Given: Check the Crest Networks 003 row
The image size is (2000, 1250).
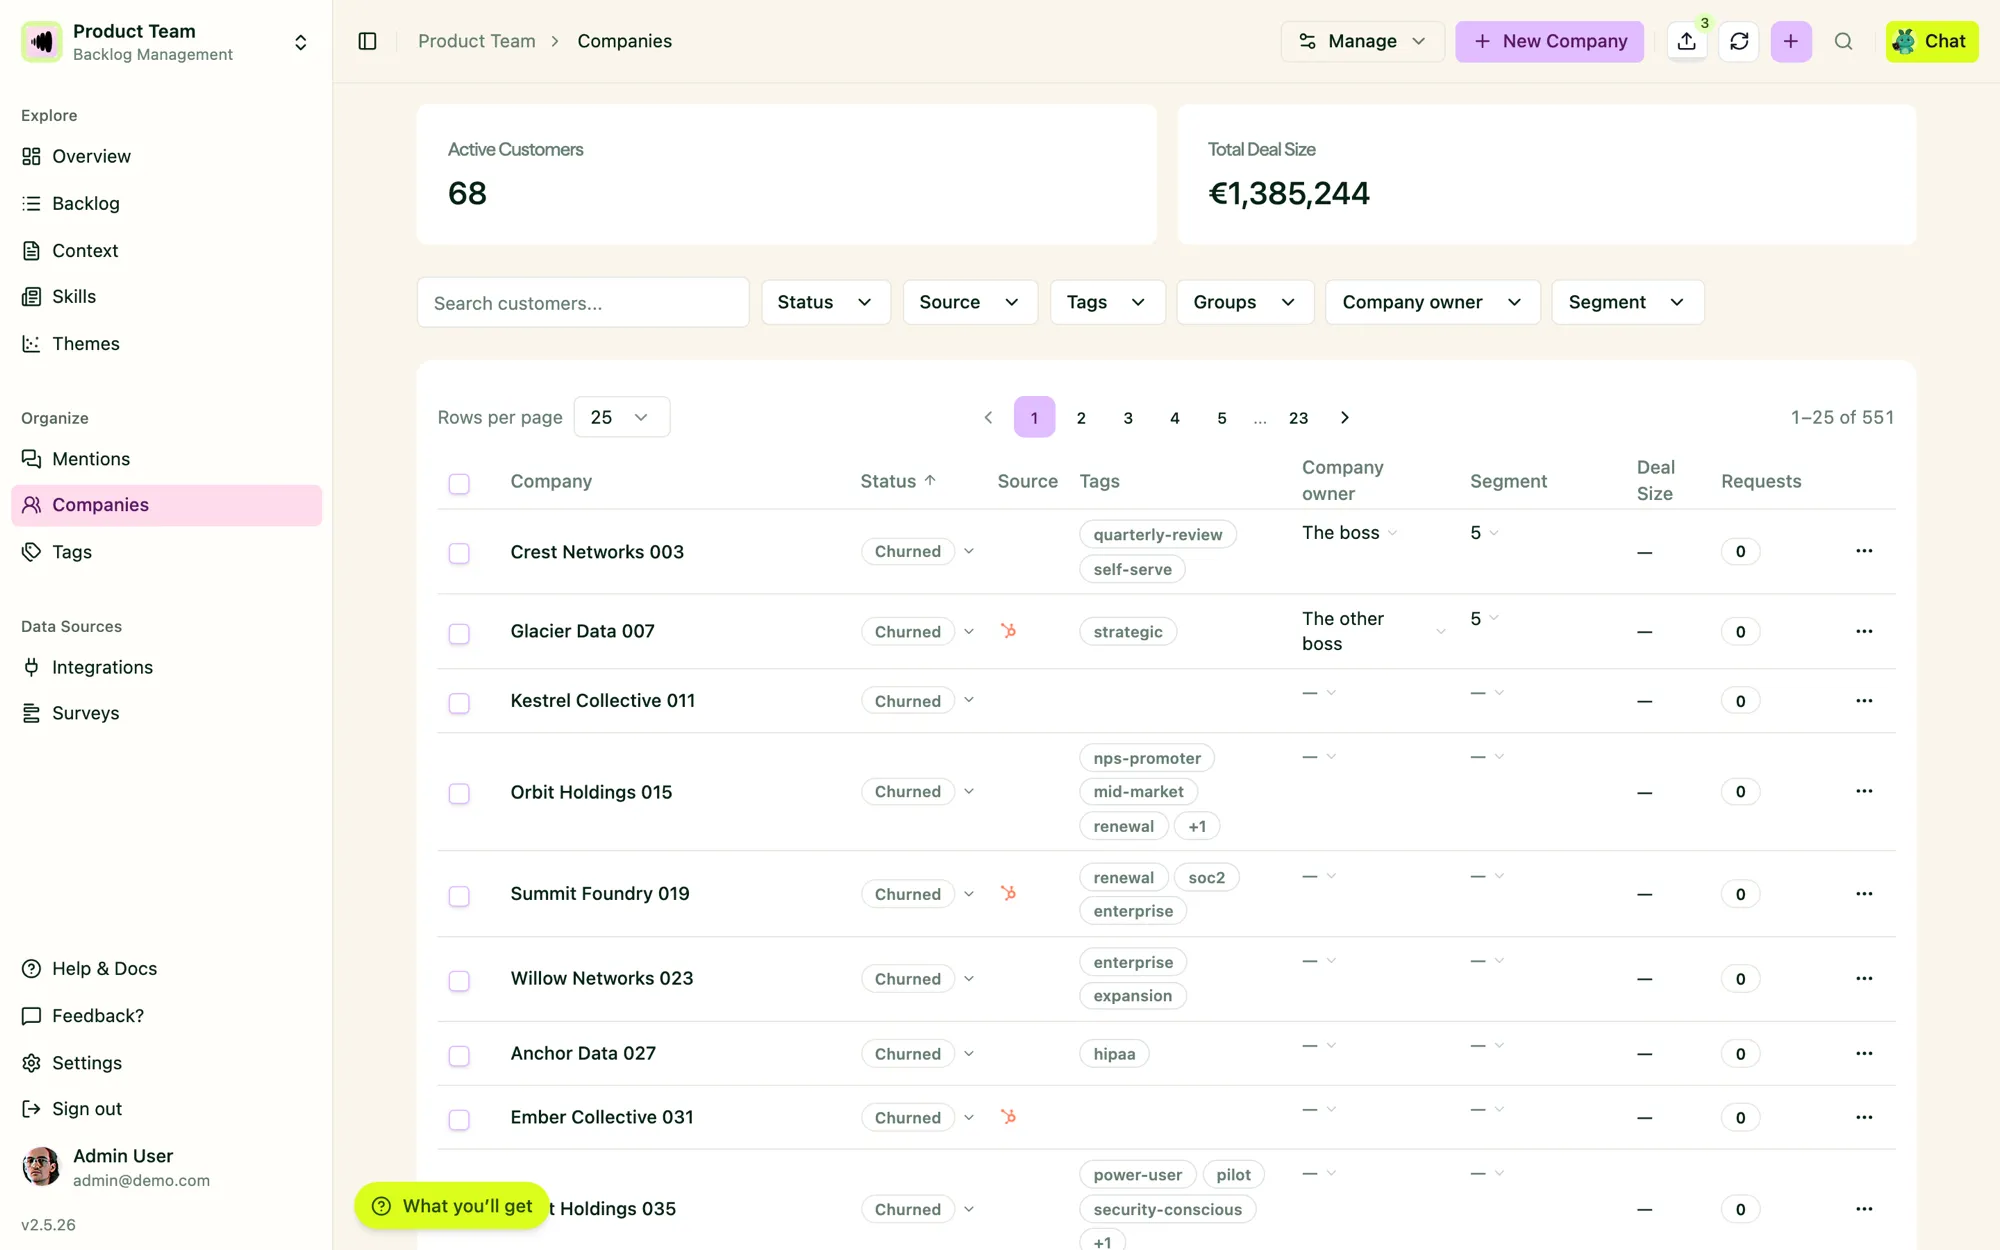Looking at the screenshot, I should pos(459,553).
